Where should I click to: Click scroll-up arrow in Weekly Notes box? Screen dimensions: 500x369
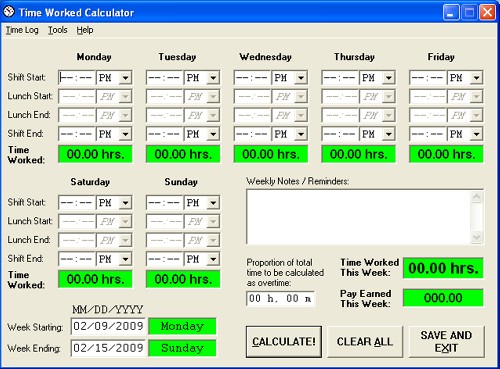tap(477, 197)
